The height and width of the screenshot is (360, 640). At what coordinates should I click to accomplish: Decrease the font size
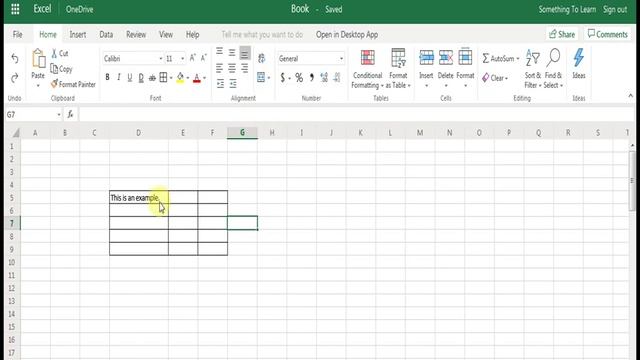point(203,58)
